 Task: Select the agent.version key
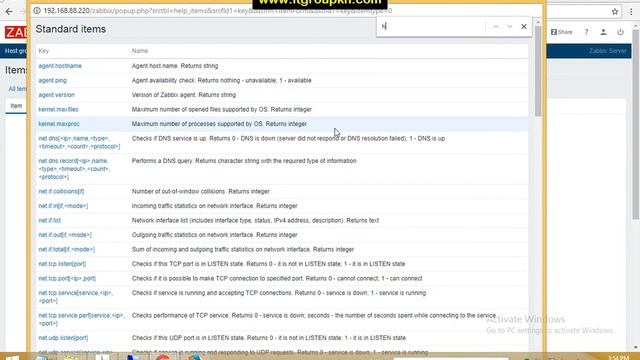[x=56, y=95]
